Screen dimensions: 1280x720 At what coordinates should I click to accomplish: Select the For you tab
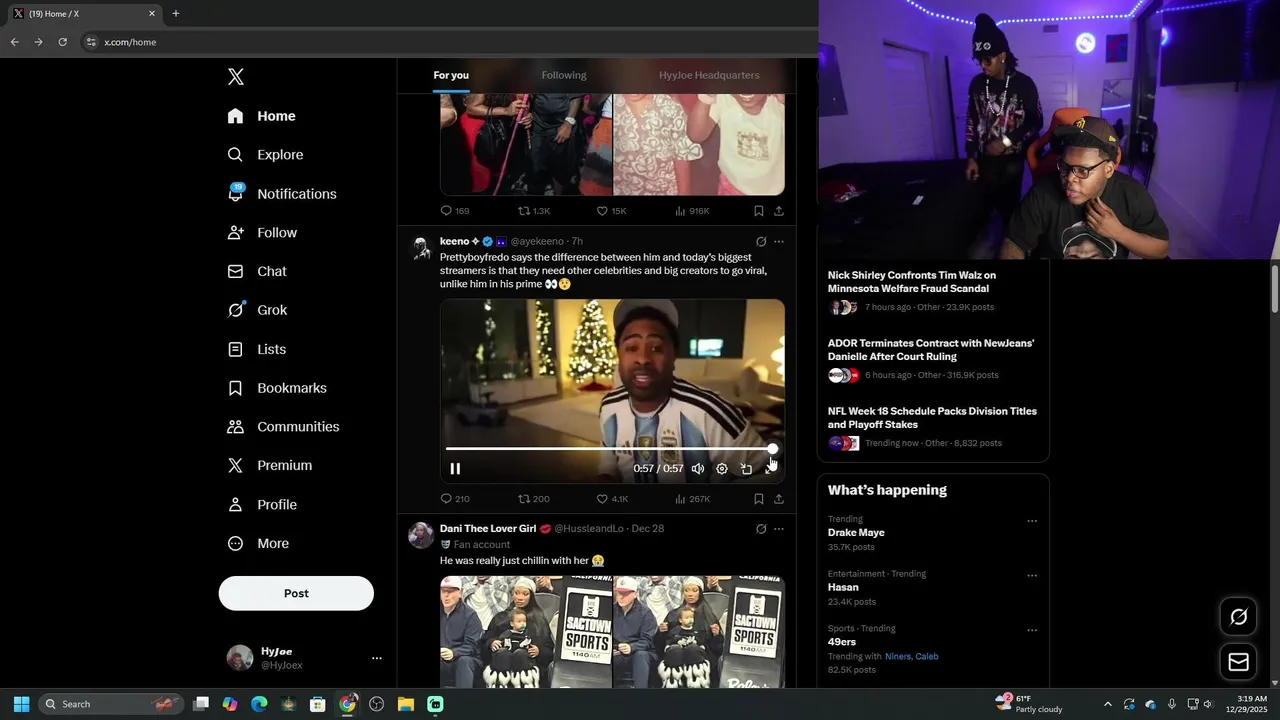[x=451, y=75]
